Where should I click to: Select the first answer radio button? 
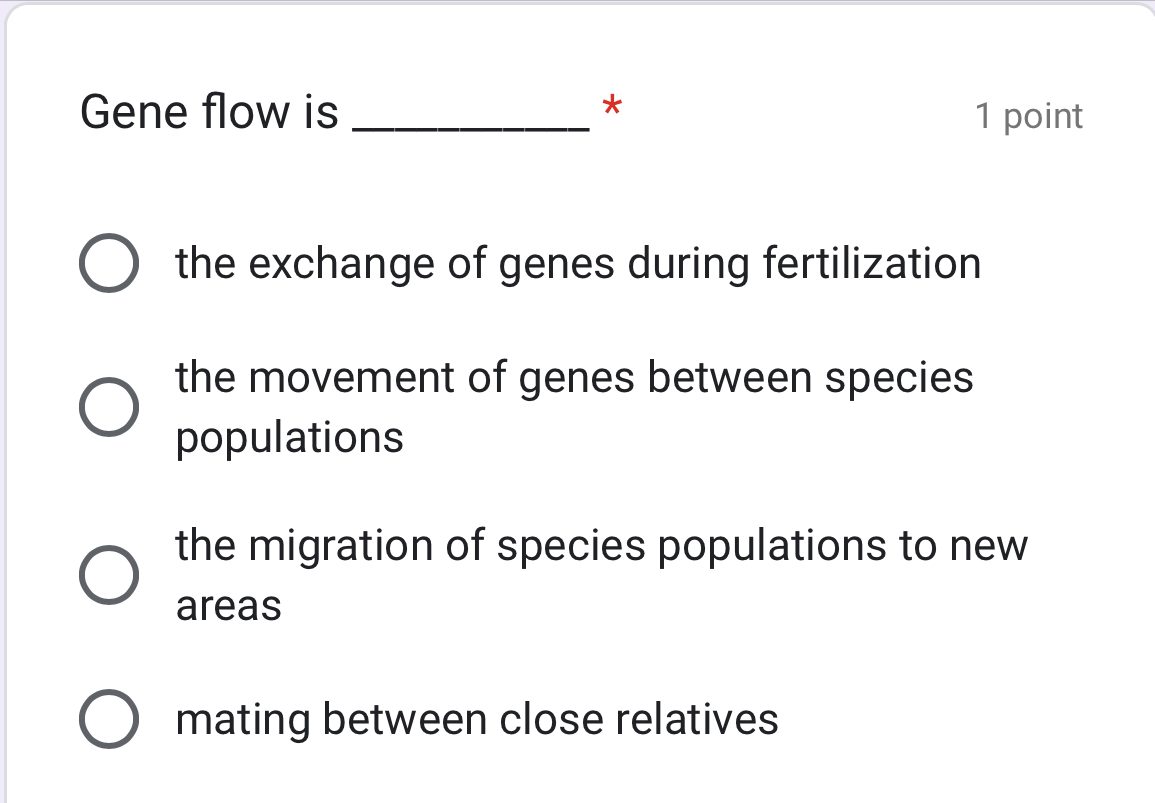[109, 263]
